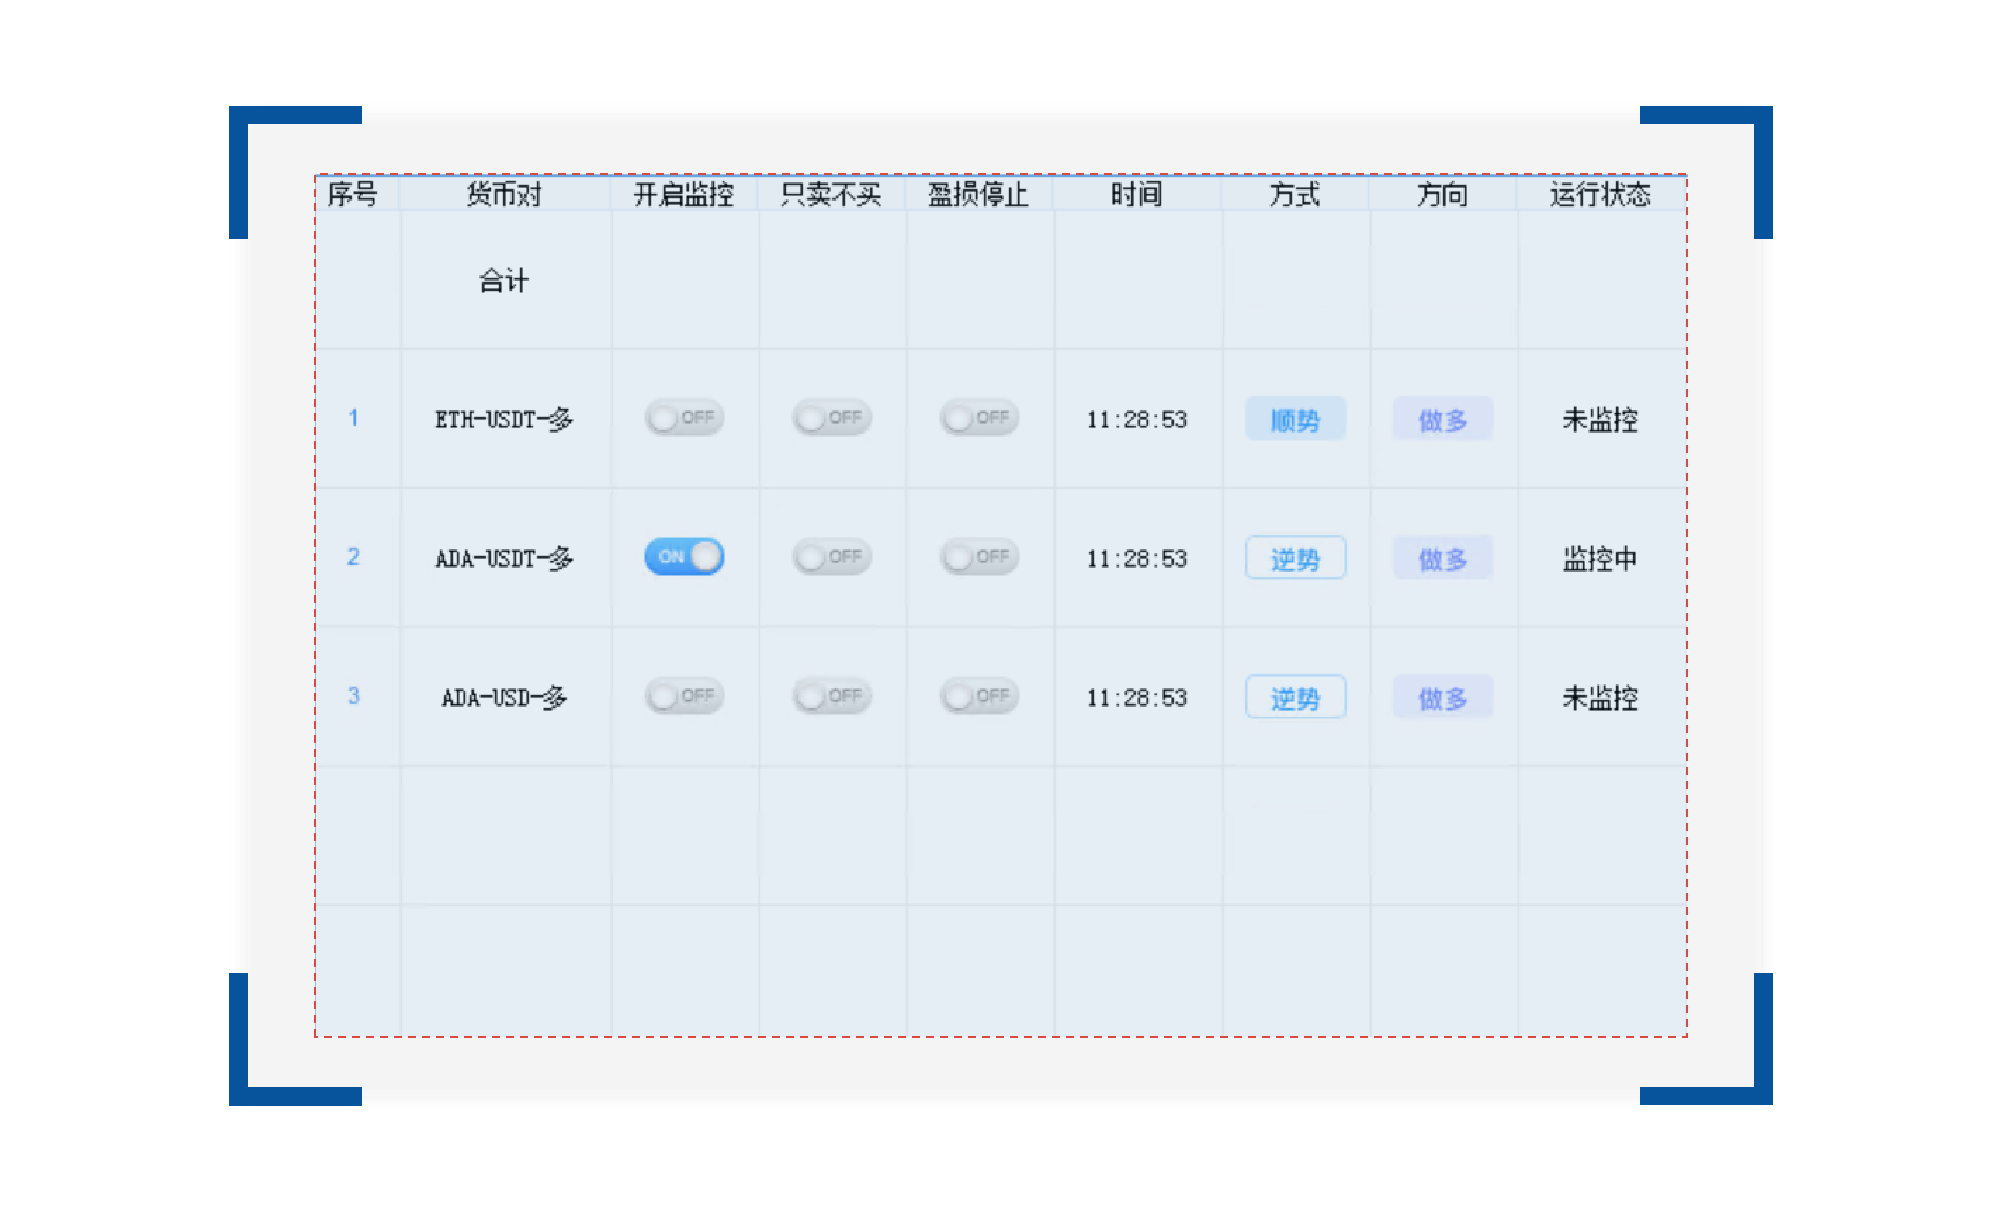
Task: Toggle 只卖不买 switch for ETH-USDT
Action: [831, 418]
